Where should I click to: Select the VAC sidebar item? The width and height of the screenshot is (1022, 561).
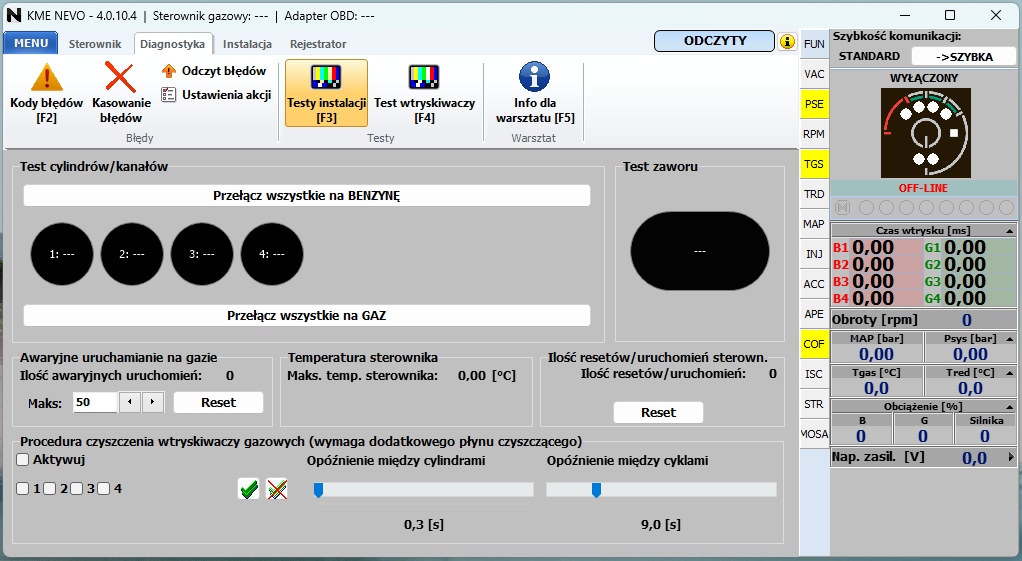[814, 74]
